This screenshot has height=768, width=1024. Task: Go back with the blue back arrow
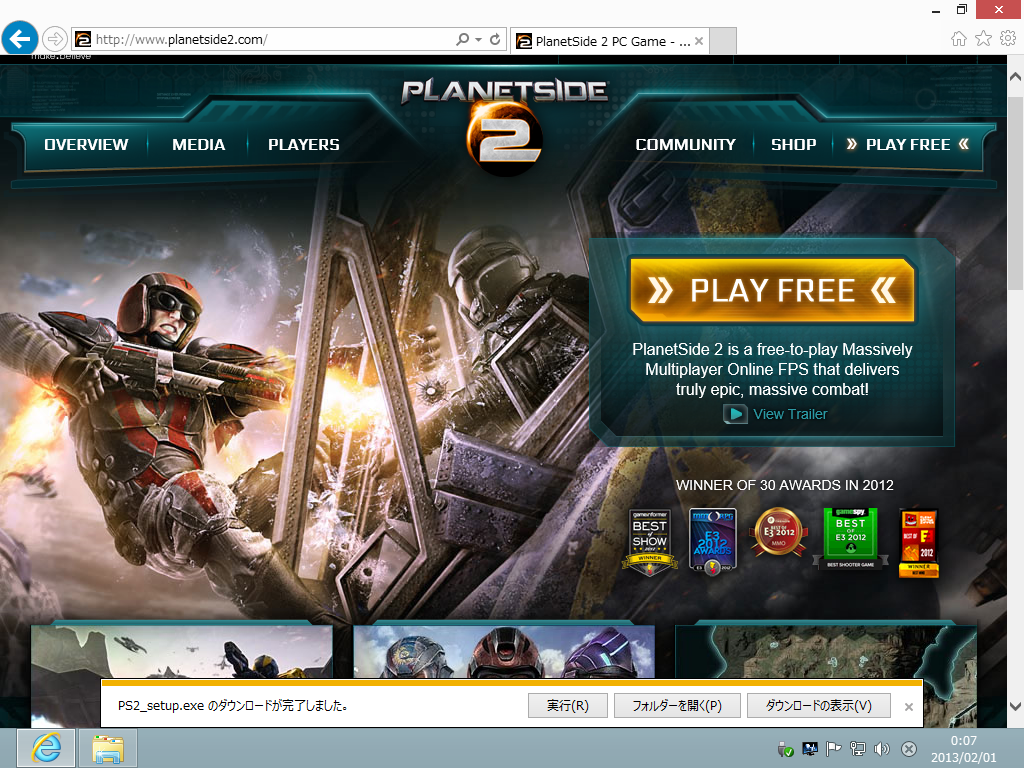20,39
